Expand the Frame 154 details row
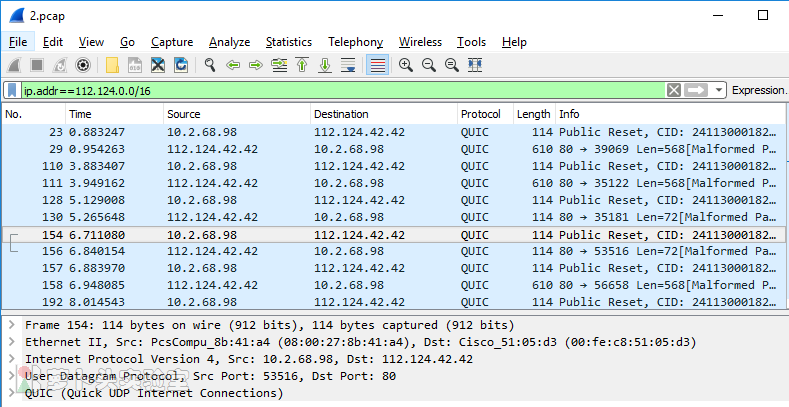This screenshot has width=789, height=407. [12, 324]
